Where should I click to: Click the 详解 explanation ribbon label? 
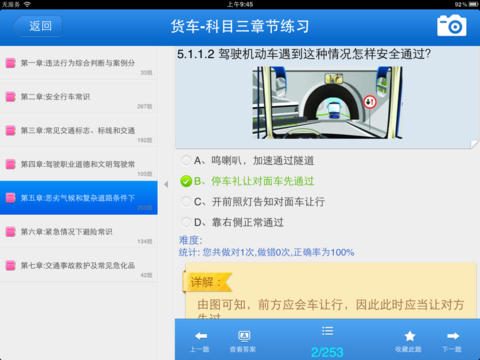(x=207, y=283)
